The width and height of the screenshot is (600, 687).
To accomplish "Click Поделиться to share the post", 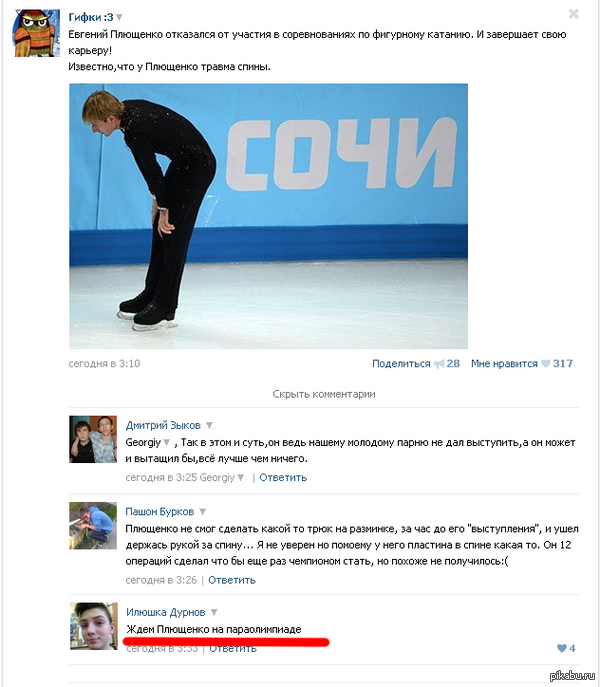I will pyautogui.click(x=401, y=364).
